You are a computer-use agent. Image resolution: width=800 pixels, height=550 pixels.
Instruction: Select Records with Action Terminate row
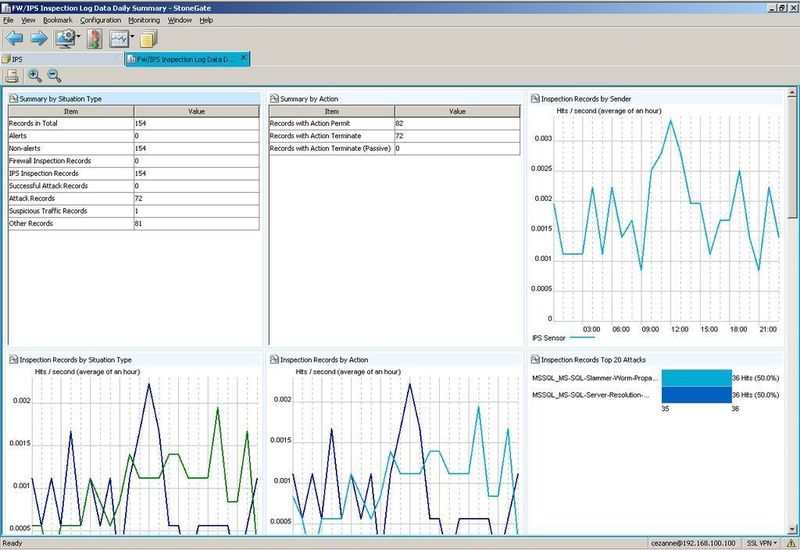pyautogui.click(x=394, y=136)
